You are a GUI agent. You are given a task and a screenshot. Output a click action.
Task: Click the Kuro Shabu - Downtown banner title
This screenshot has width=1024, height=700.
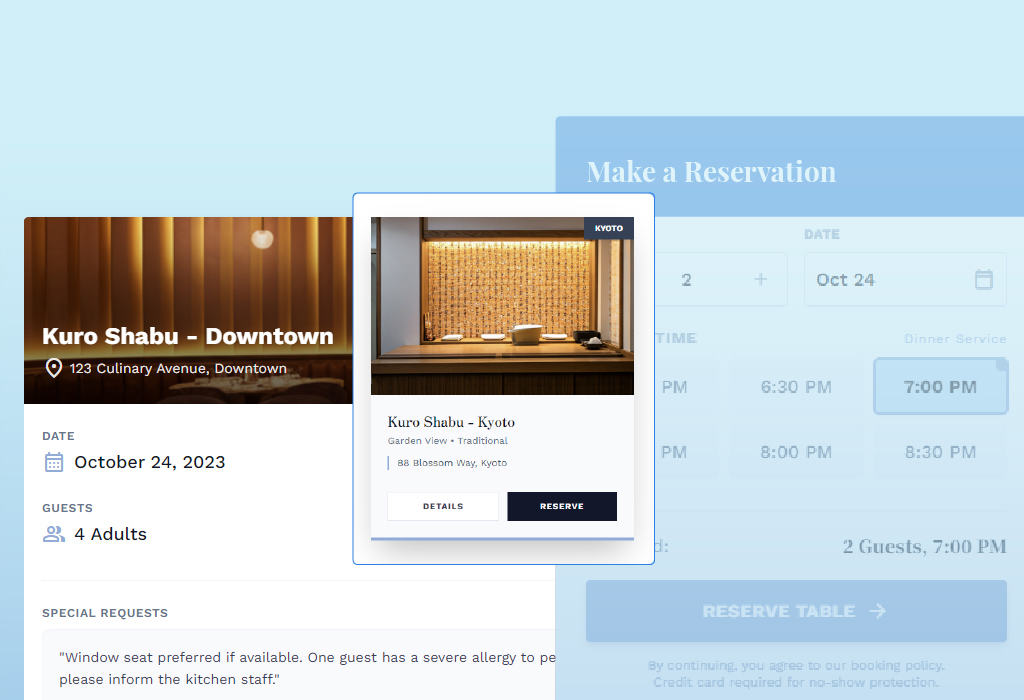coord(188,336)
